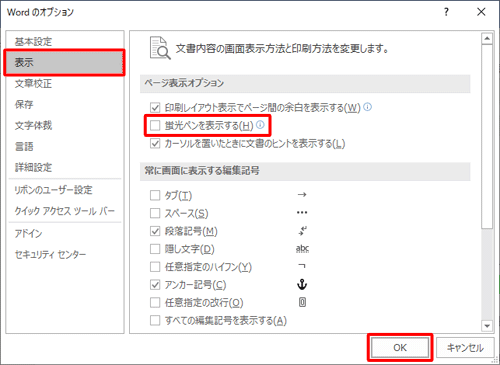
Task: Open 文章校正 settings category
Action: (x=33, y=84)
